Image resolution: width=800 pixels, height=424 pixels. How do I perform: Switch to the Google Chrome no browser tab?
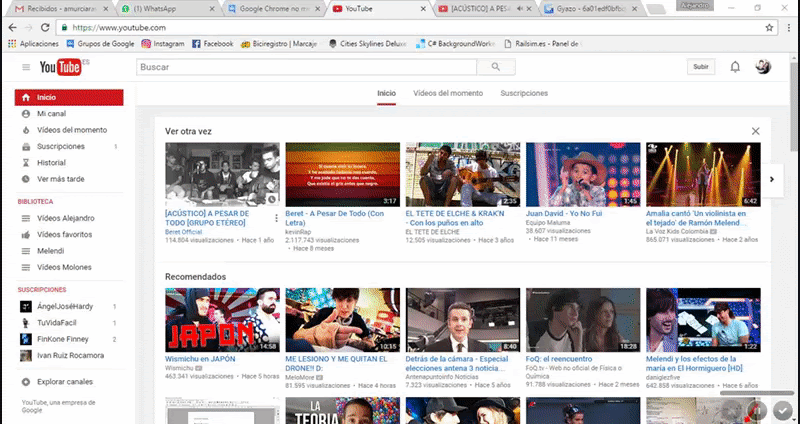(x=273, y=9)
